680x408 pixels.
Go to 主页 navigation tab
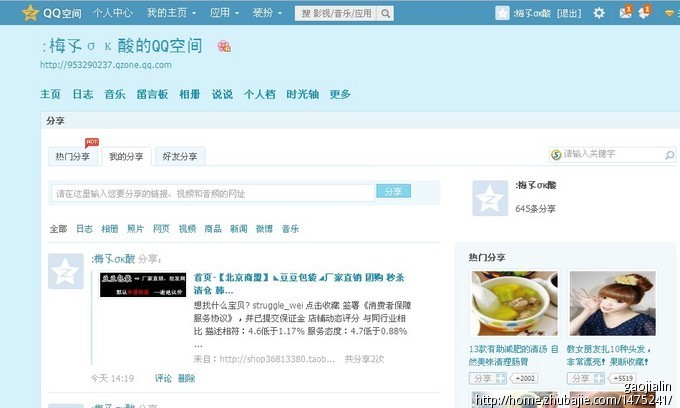coord(50,94)
